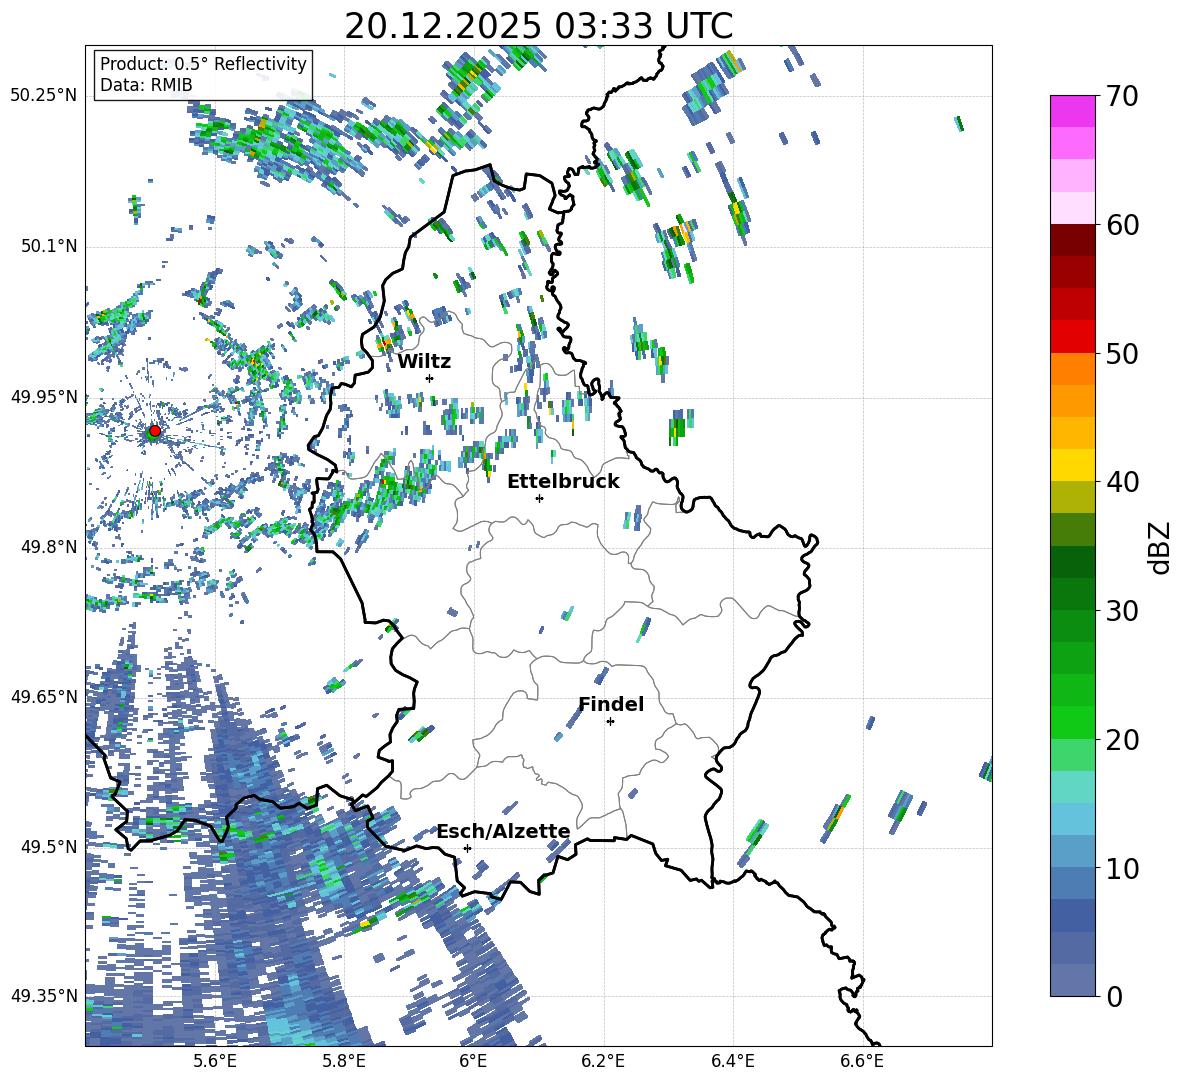Click the Ettelbruck location cross marker

pos(539,498)
